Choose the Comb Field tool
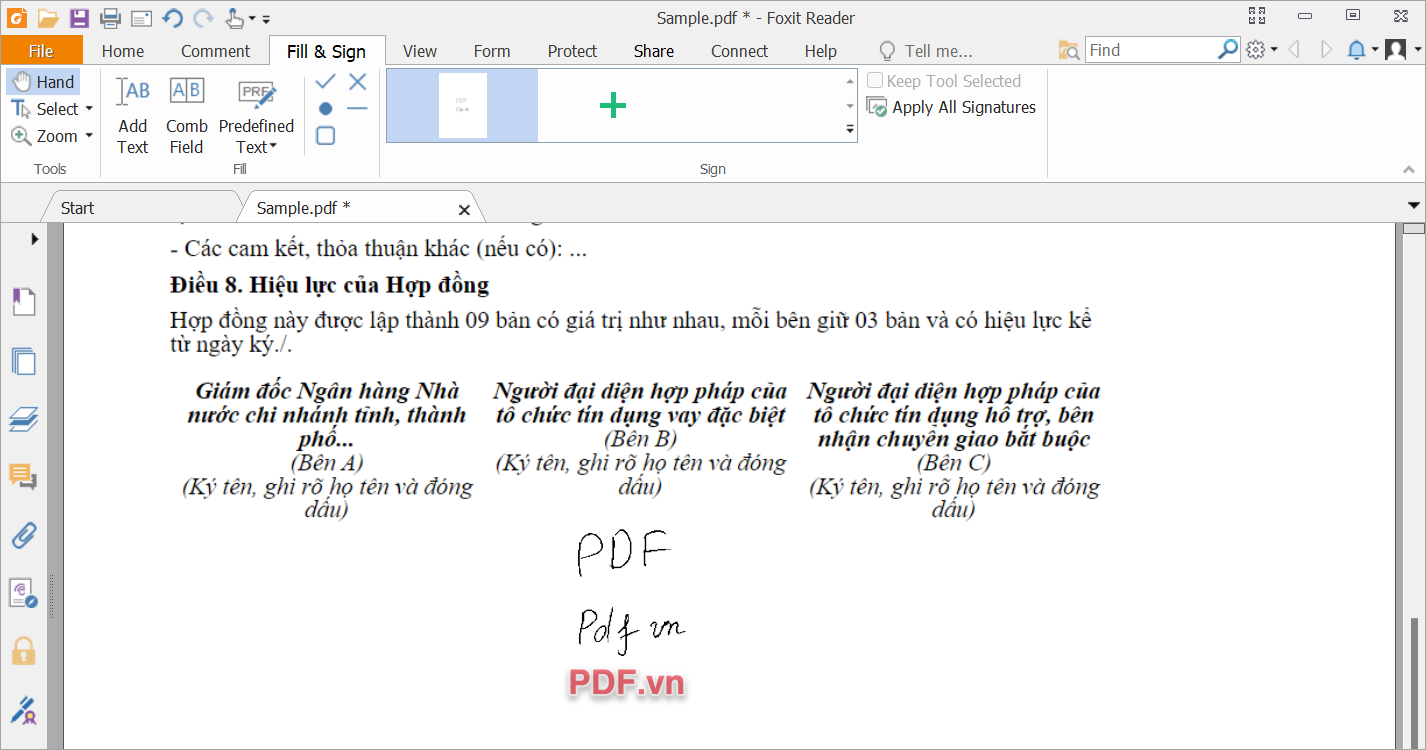 [187, 115]
